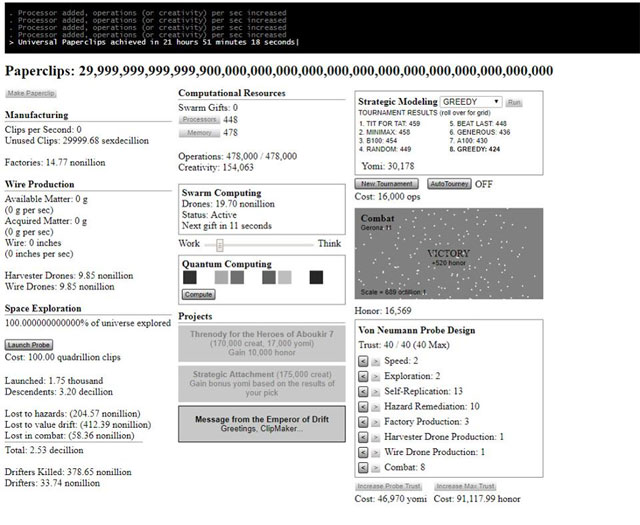The width and height of the screenshot is (640, 525).
Task: Increase Exploration with right arrow
Action: tap(376, 376)
